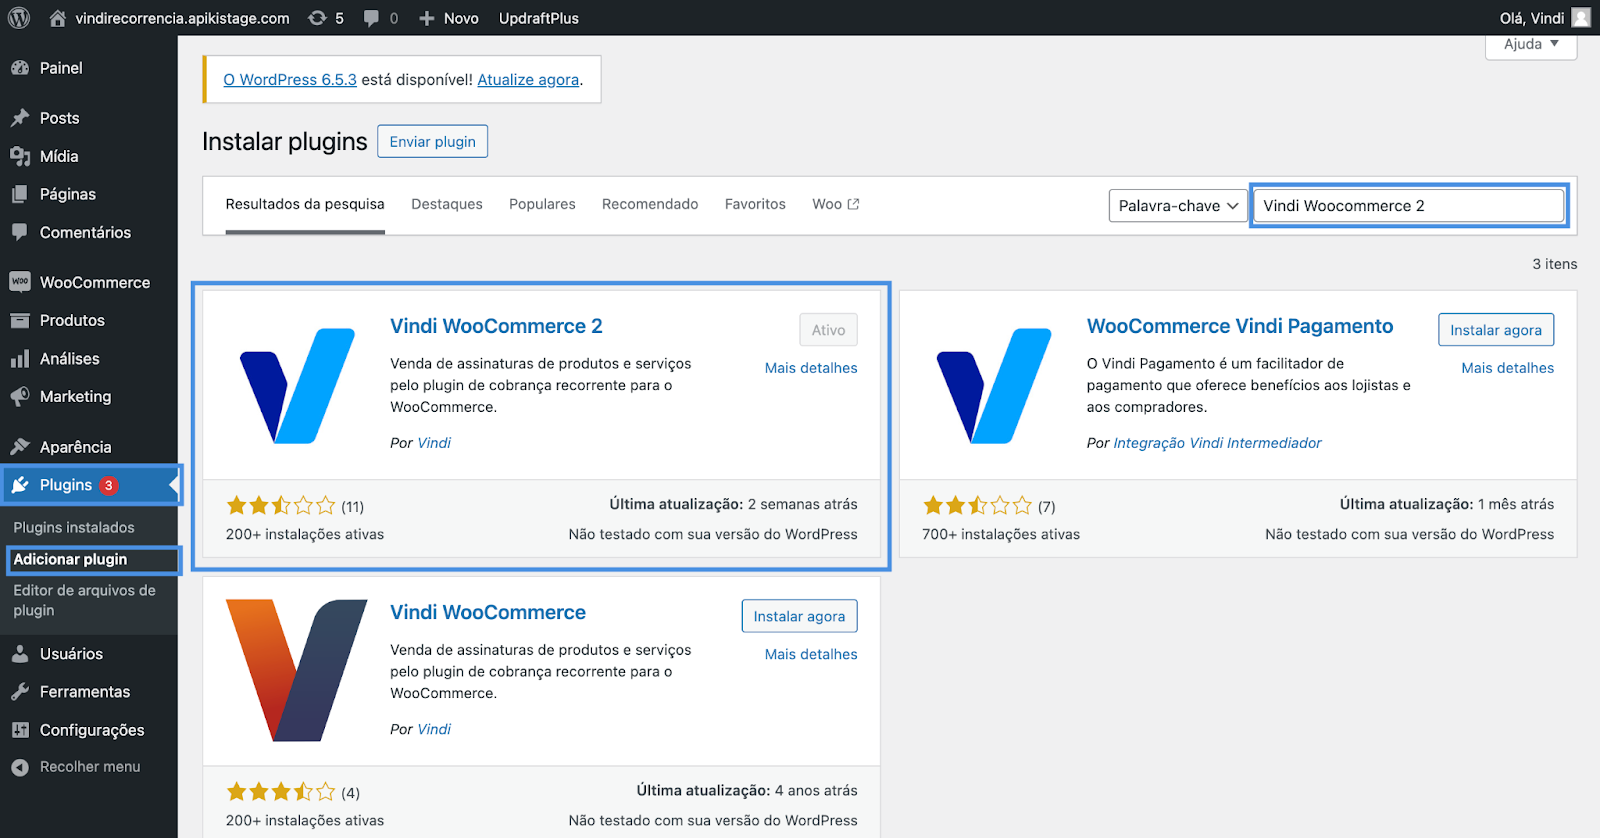This screenshot has width=1600, height=838.
Task: Click the Plugins plug icon
Action: [x=20, y=485]
